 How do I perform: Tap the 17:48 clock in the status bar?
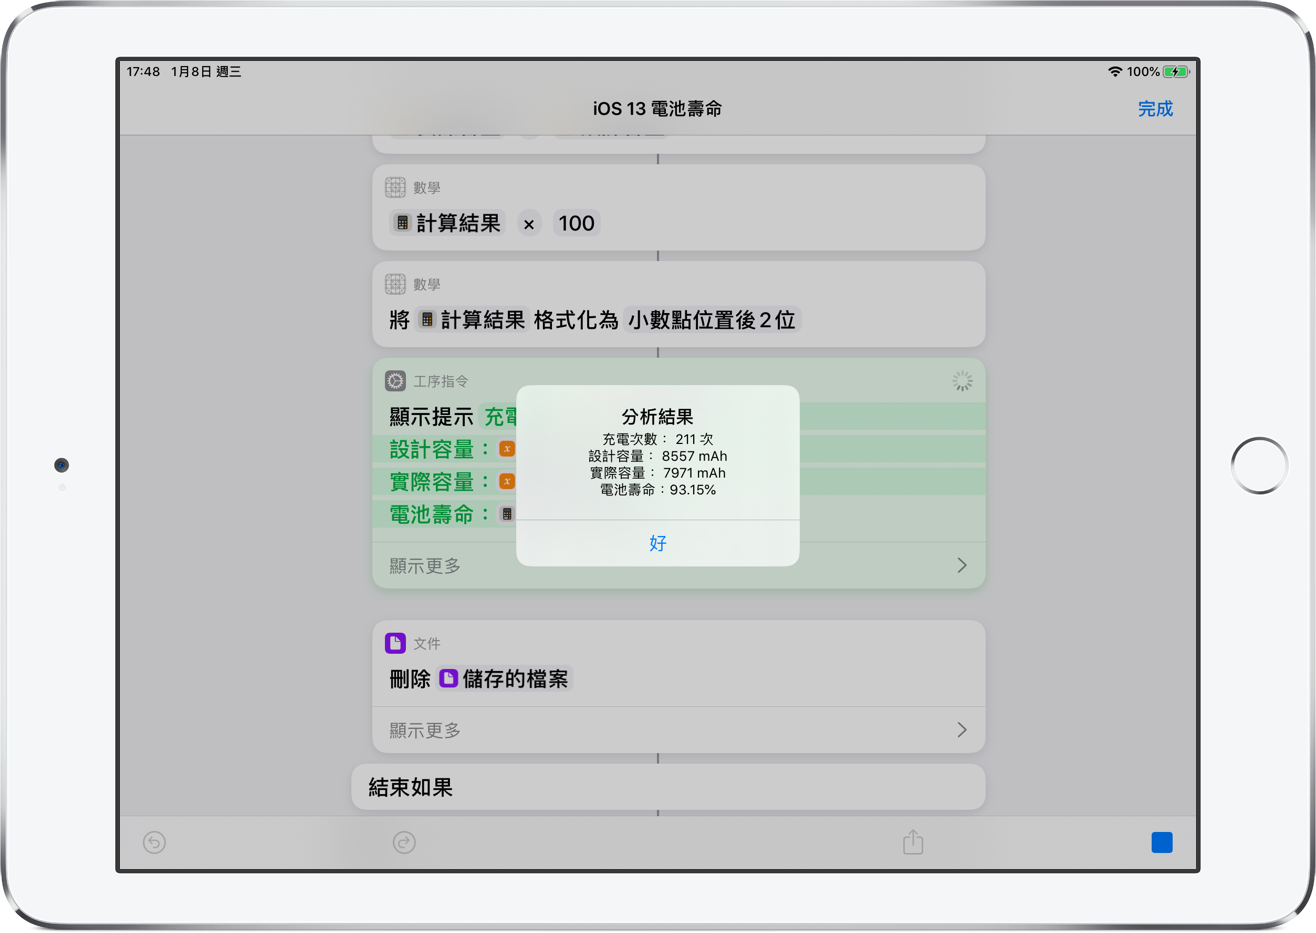click(143, 72)
